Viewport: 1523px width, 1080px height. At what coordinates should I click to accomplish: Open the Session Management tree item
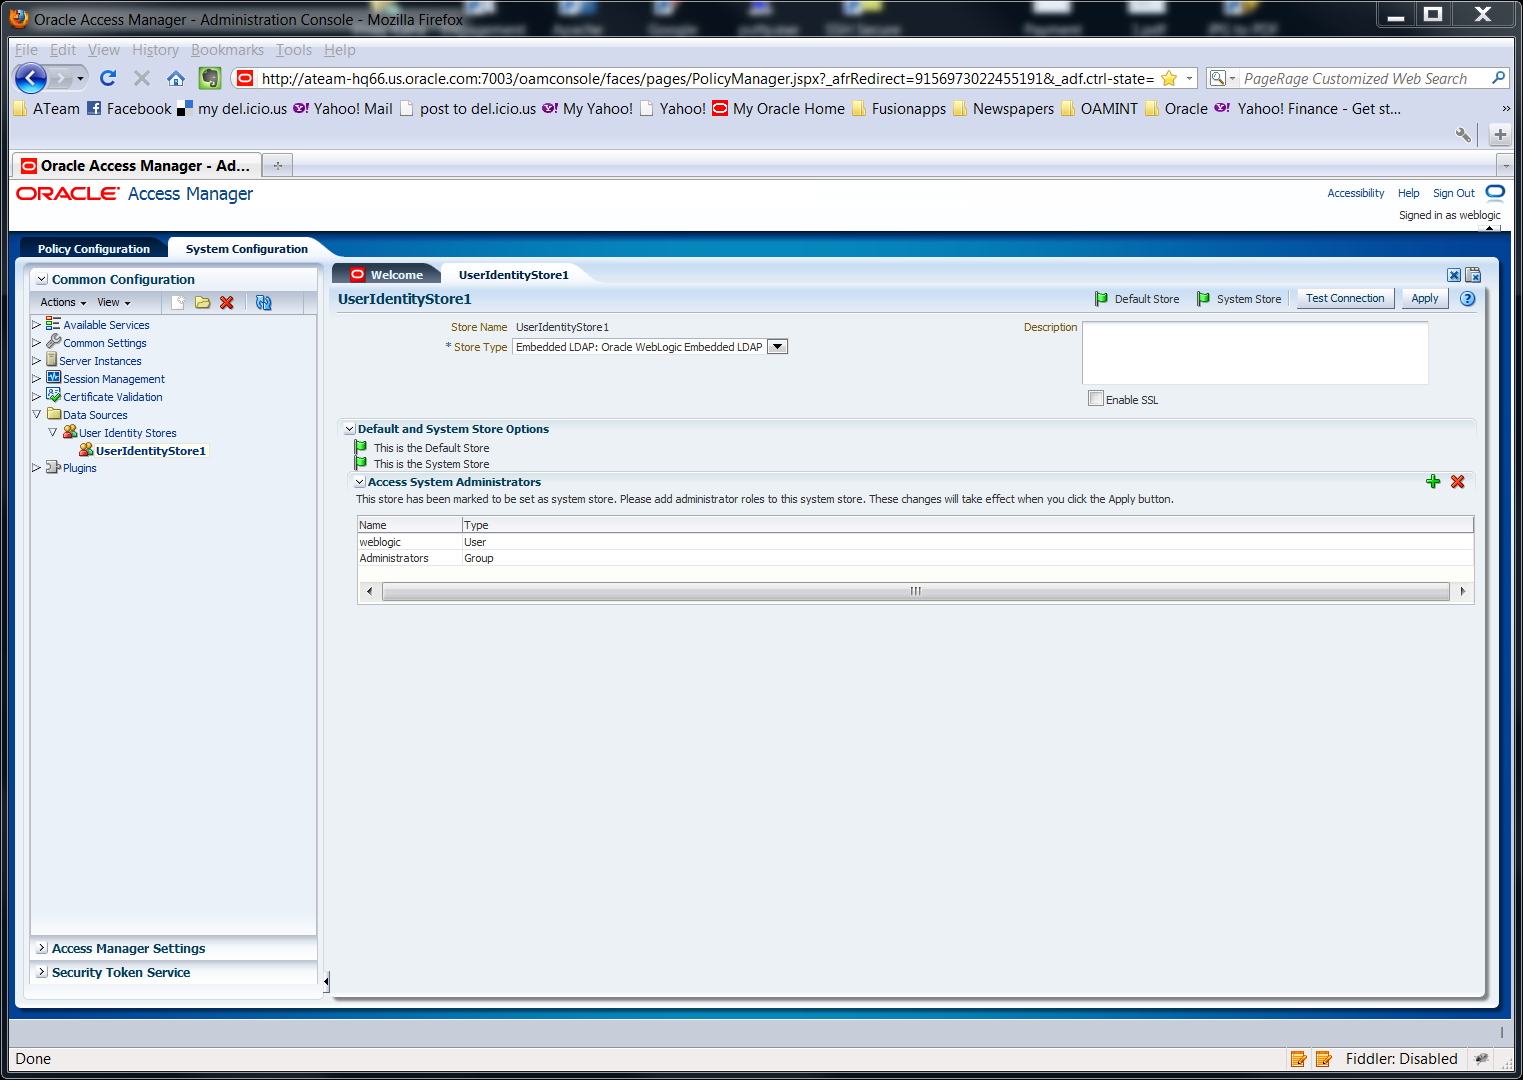[x=114, y=379]
